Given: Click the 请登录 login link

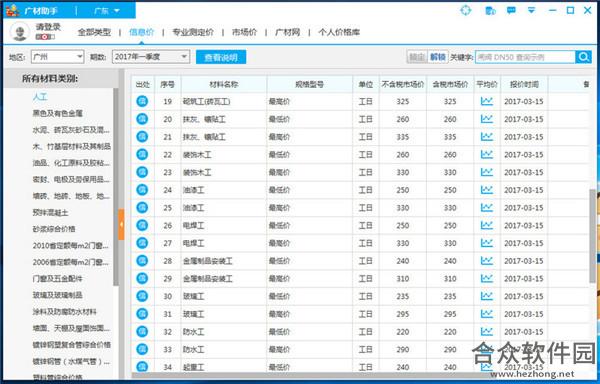Looking at the screenshot, I should (x=48, y=27).
